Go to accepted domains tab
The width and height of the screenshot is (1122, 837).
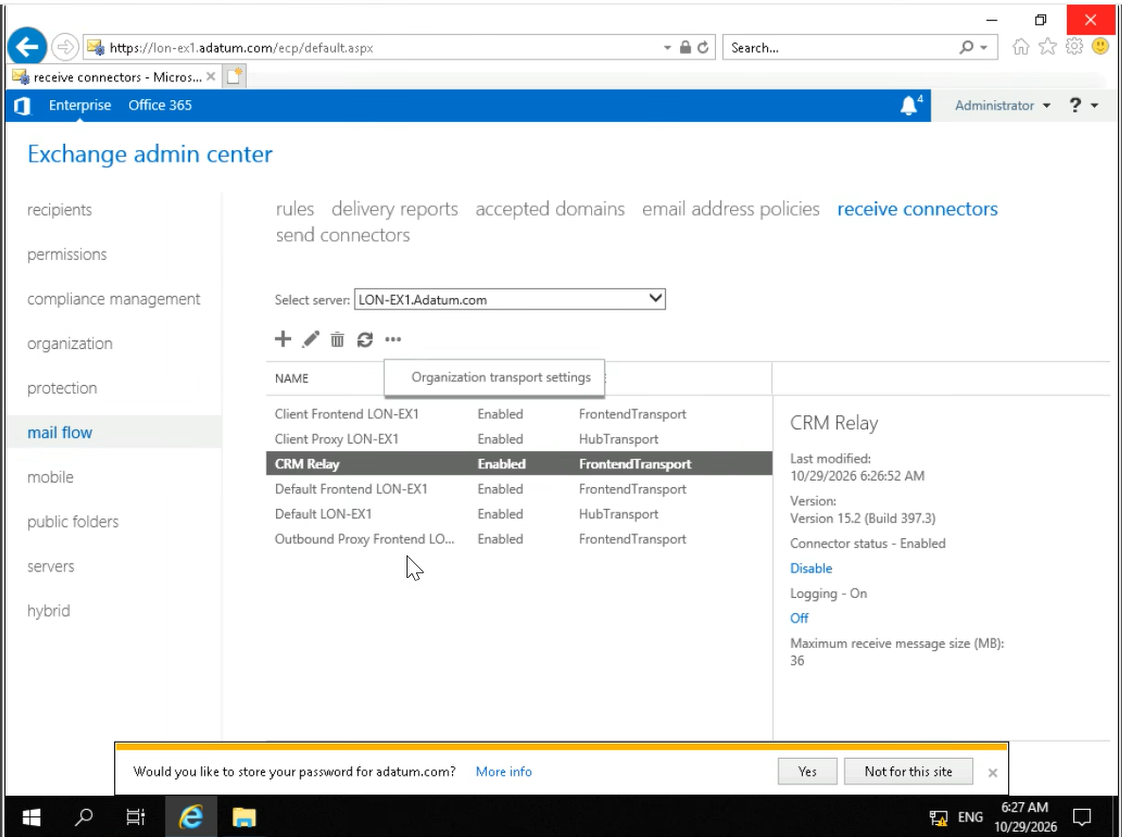click(550, 209)
